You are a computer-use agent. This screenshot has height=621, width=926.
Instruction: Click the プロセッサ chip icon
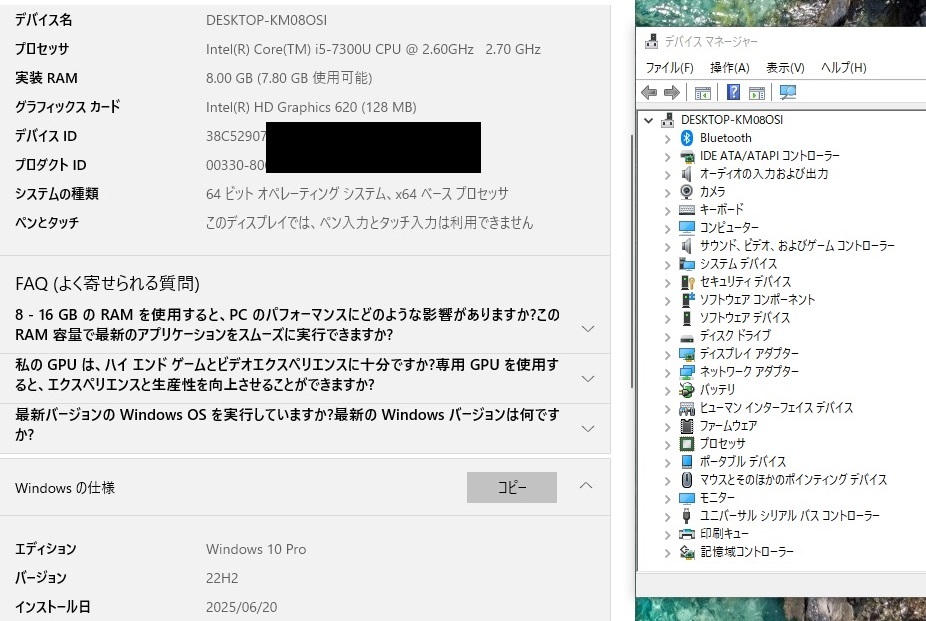point(686,444)
